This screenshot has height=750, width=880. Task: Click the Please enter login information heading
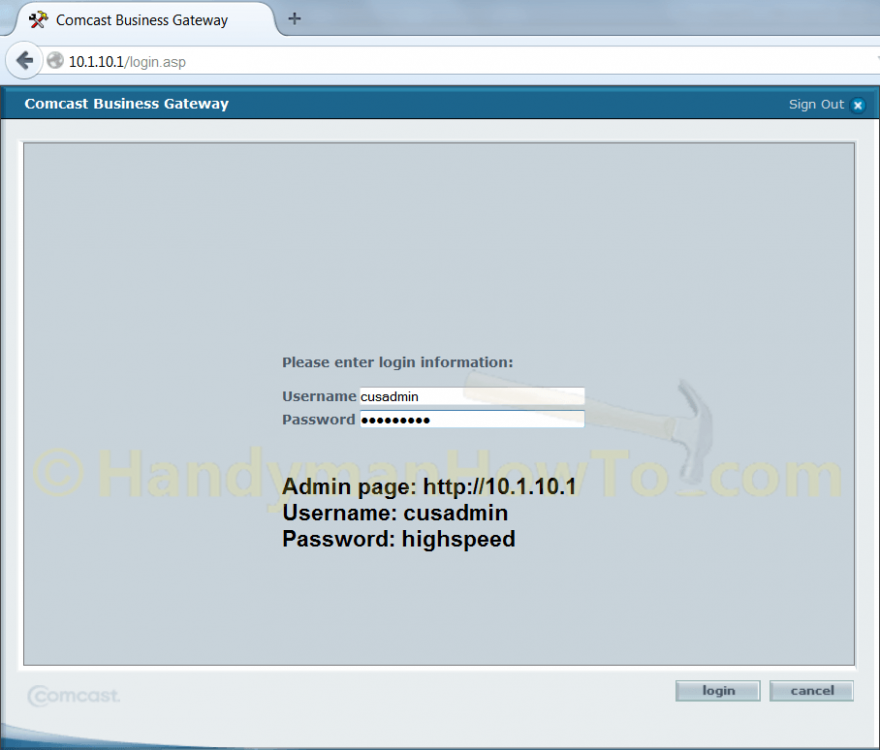[x=397, y=362]
